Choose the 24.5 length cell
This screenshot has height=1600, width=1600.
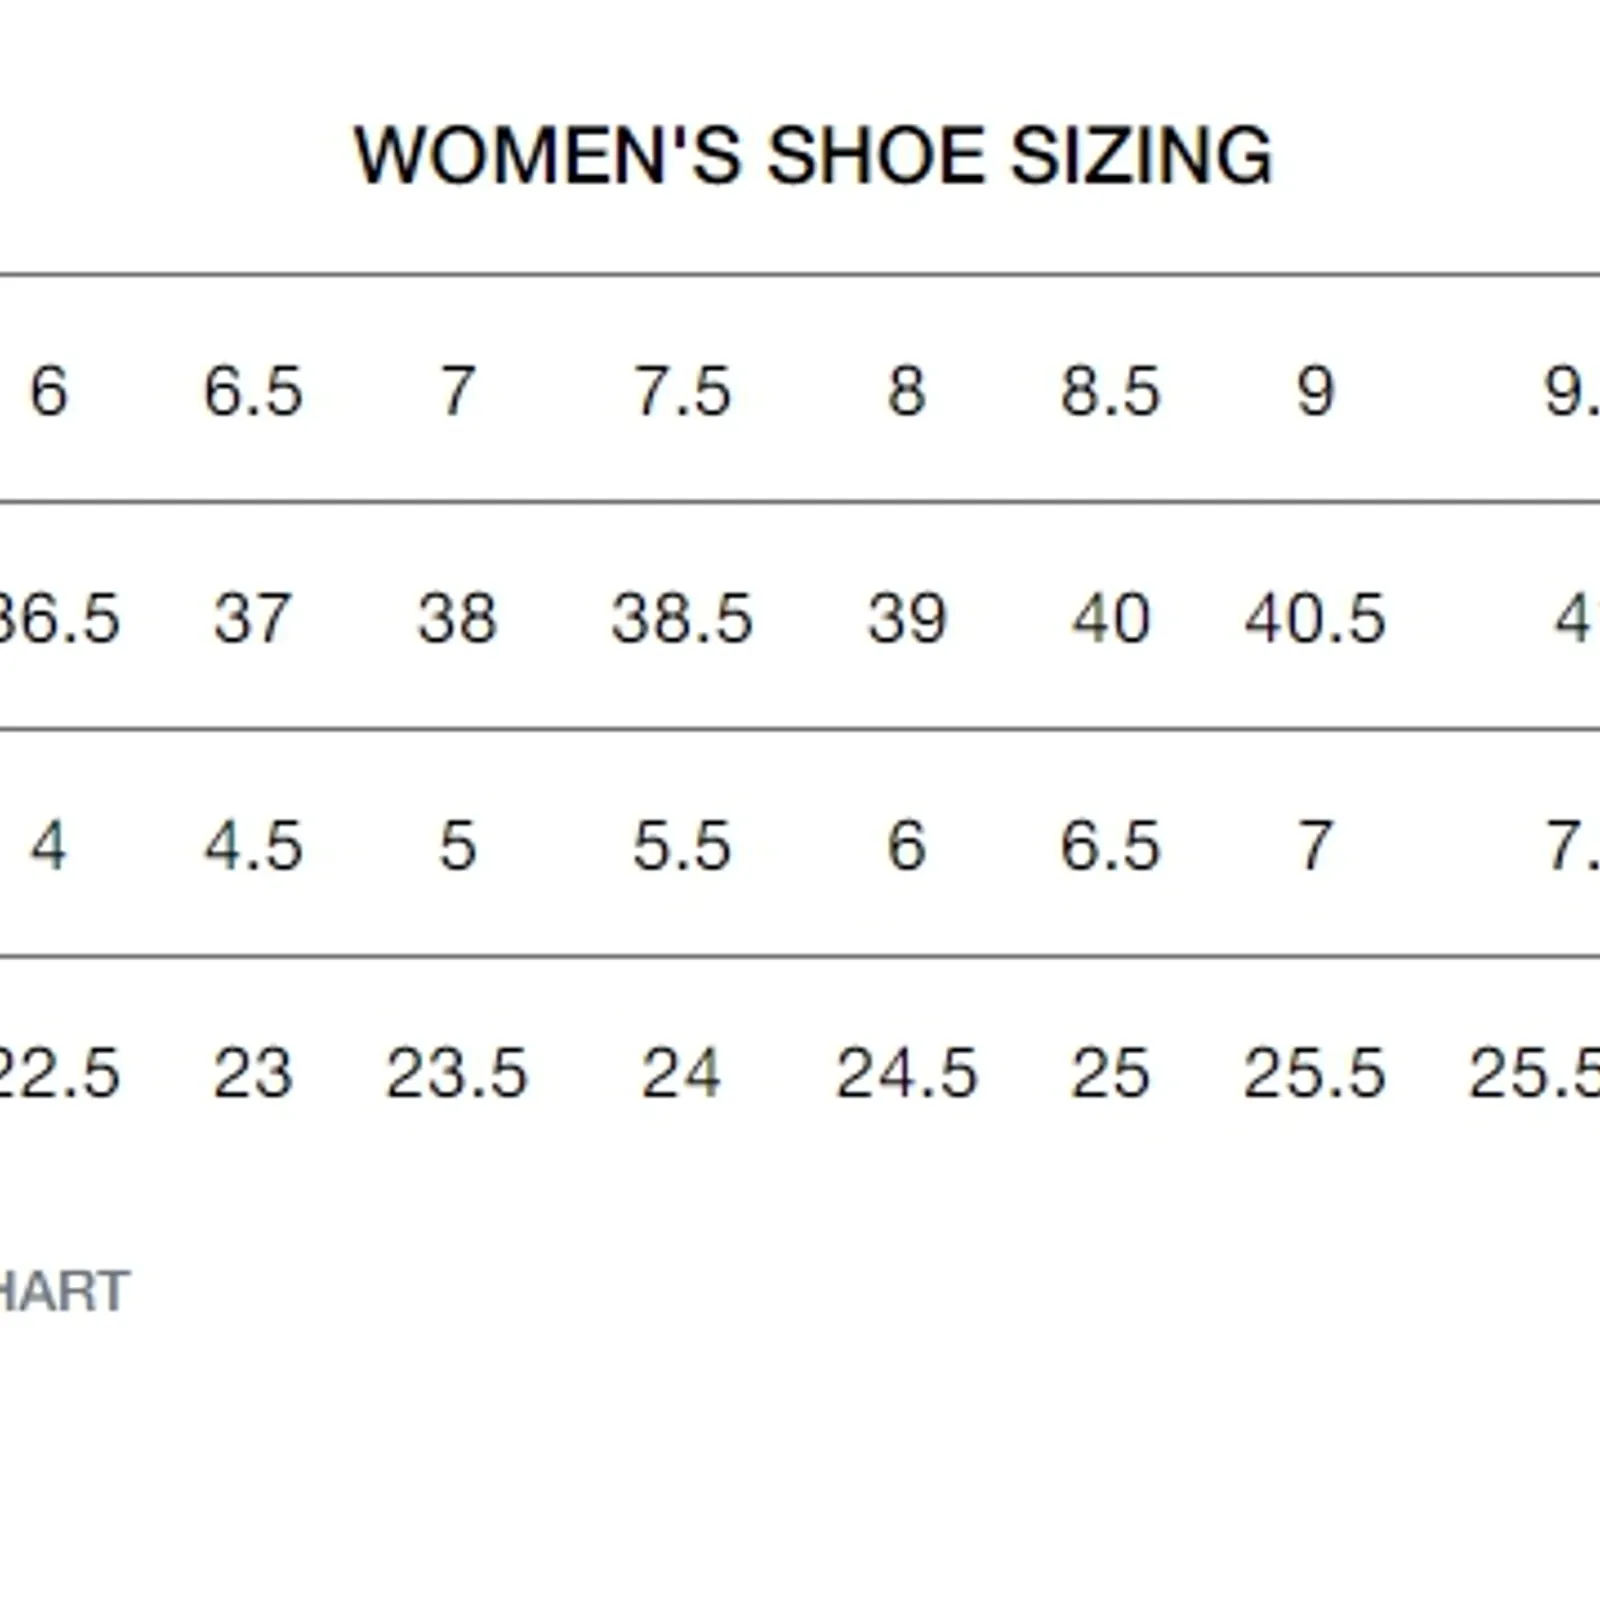point(906,1074)
